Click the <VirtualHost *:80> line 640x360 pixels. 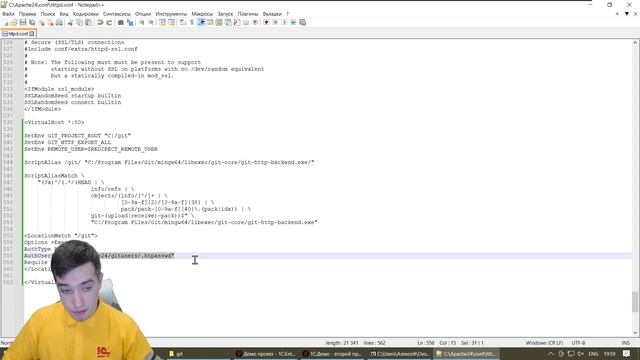coord(54,122)
